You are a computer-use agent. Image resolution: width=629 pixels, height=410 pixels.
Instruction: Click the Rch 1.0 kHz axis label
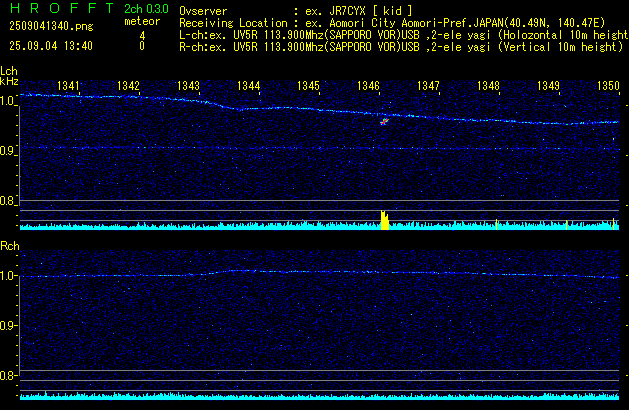pyautogui.click(x=7, y=276)
